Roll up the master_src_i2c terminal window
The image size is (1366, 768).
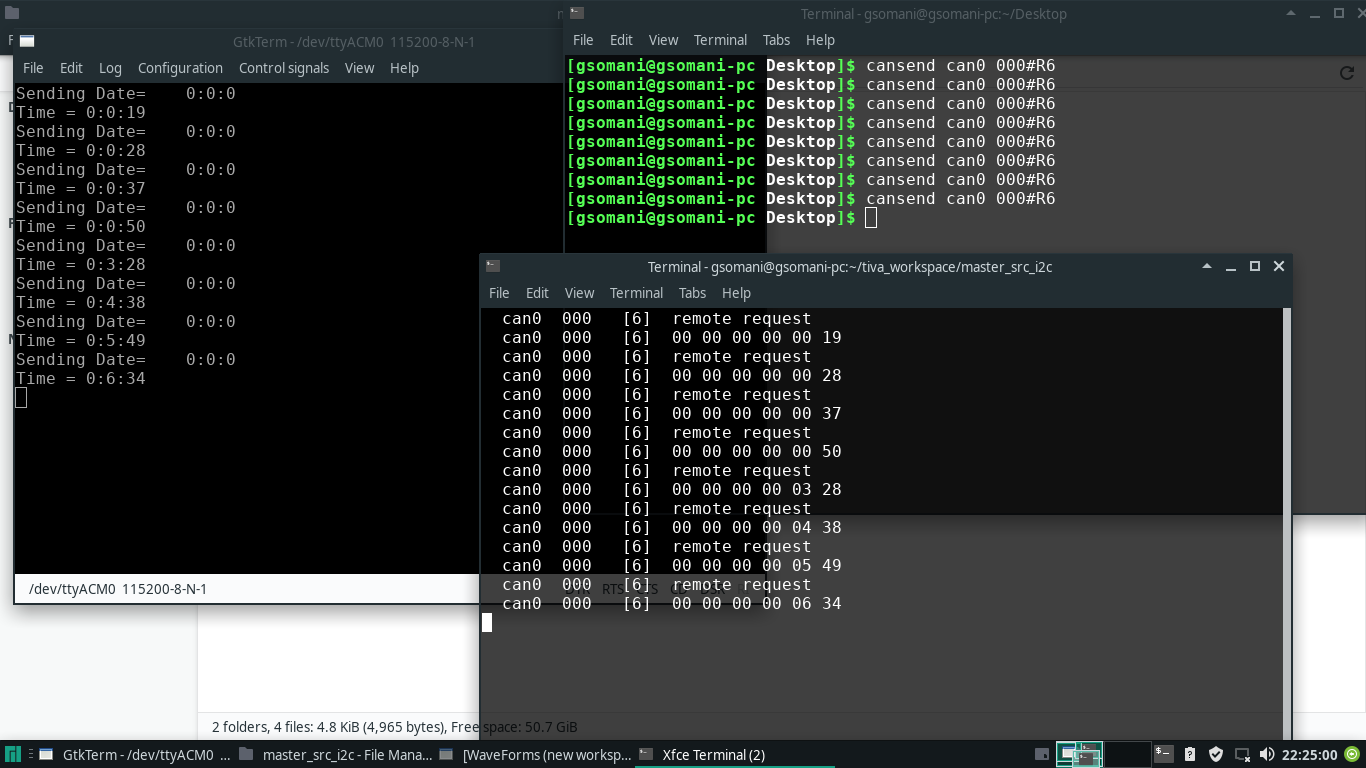pyautogui.click(x=1207, y=266)
